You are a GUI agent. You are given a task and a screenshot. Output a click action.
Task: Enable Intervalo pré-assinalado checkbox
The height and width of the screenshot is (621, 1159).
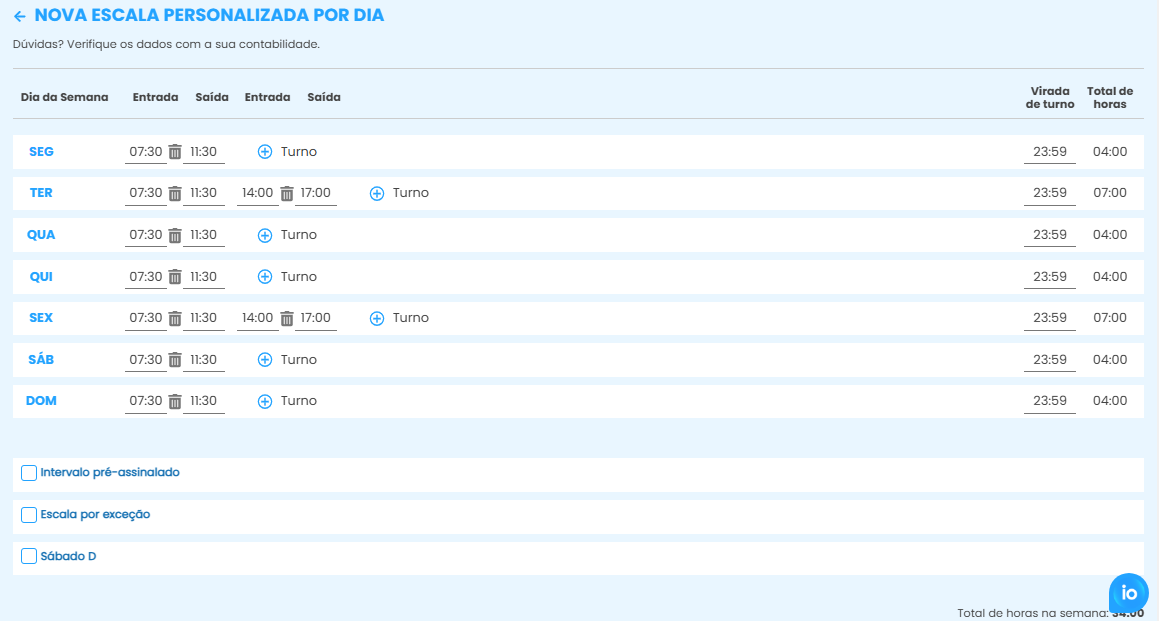[29, 473]
